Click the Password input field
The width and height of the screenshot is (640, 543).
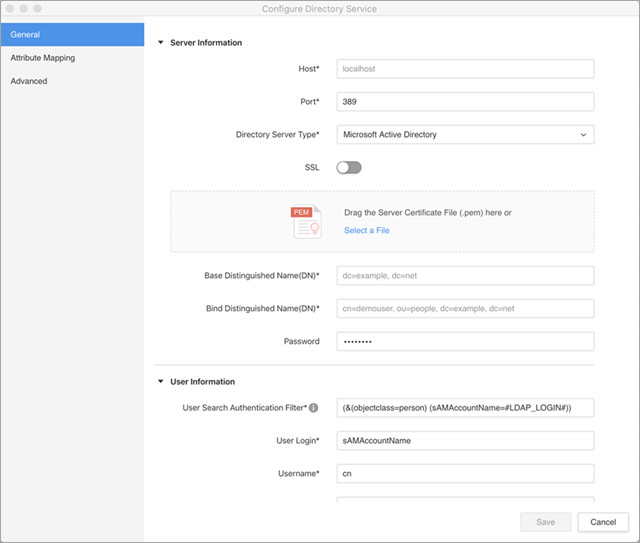[x=465, y=342]
